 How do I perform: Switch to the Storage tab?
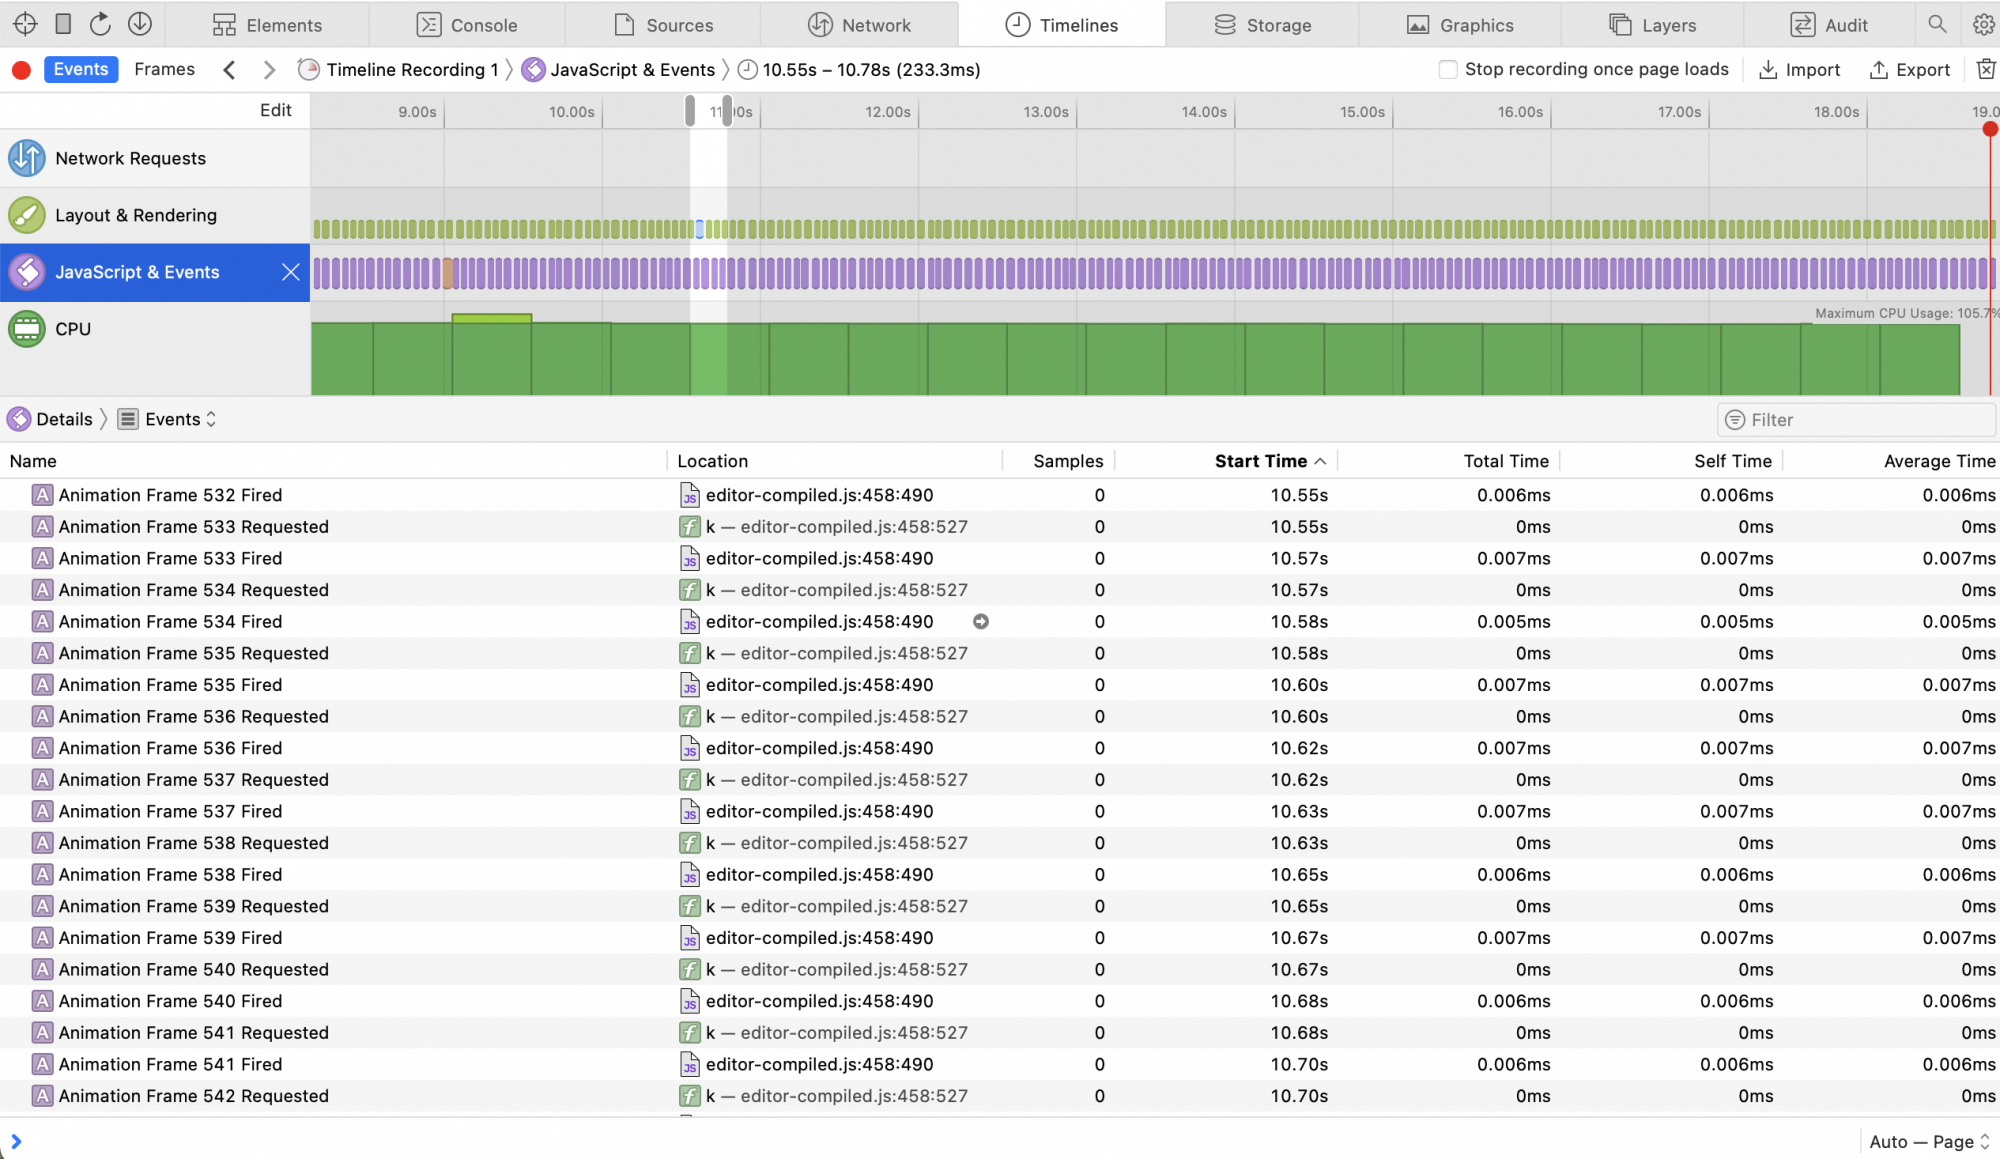(1262, 24)
